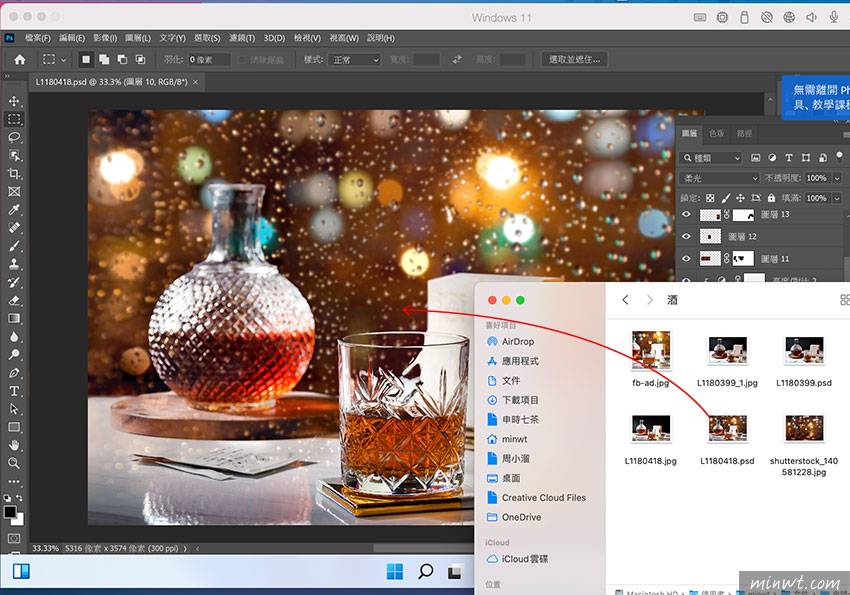This screenshot has height=595, width=850.
Task: Switch to the 色版 panel tab
Action: click(x=717, y=133)
